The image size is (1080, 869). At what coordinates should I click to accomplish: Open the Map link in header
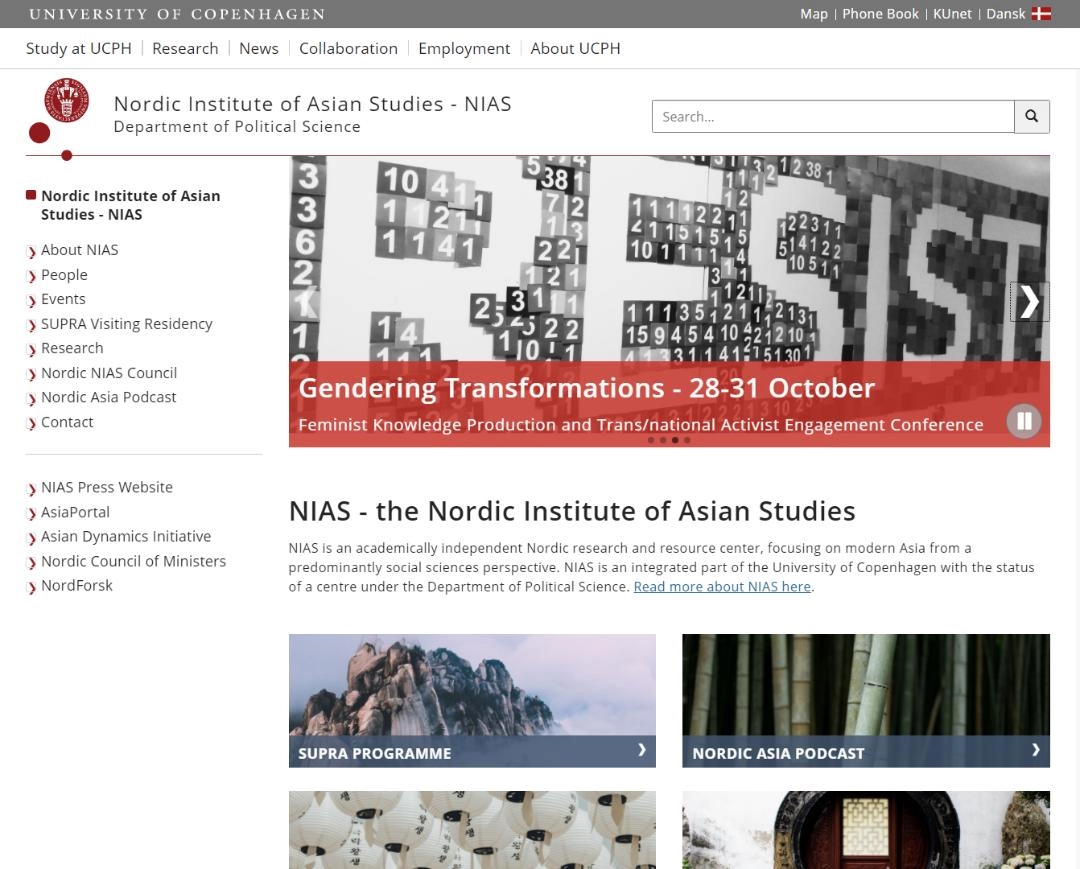click(813, 14)
